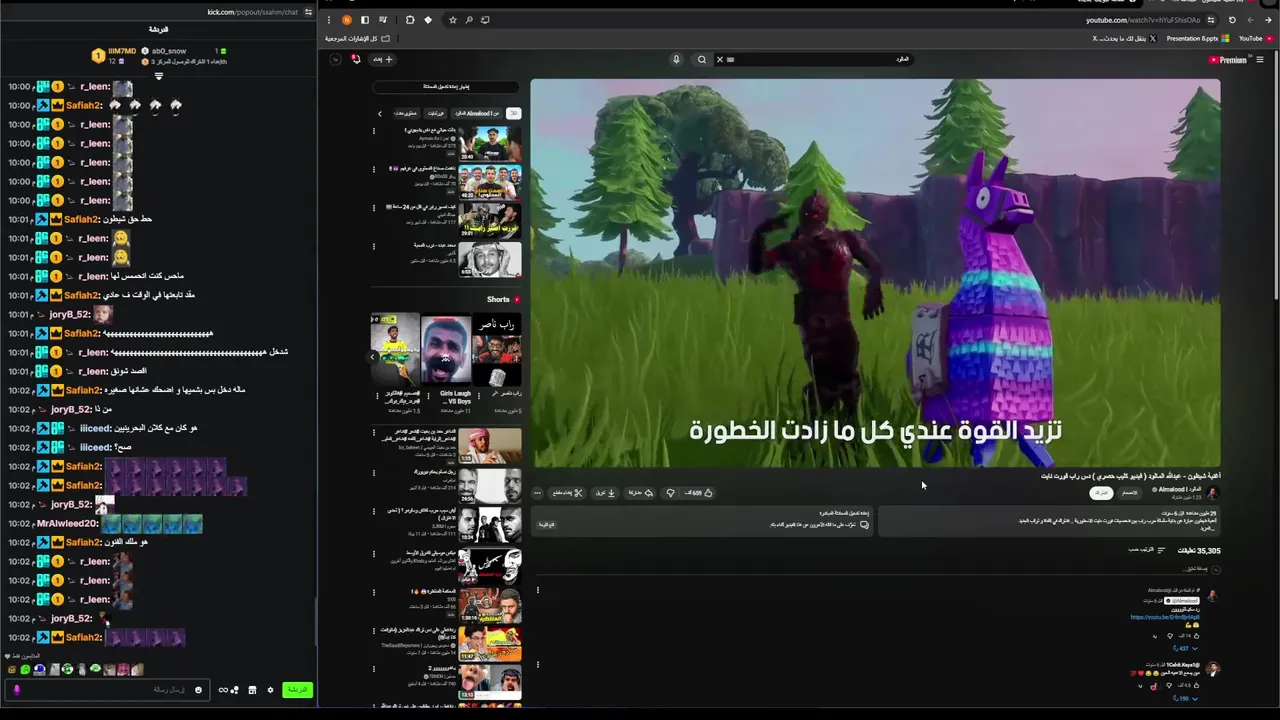Open the youtu.be link in pinned comment
This screenshot has height=720, width=1280.
pos(1165,617)
